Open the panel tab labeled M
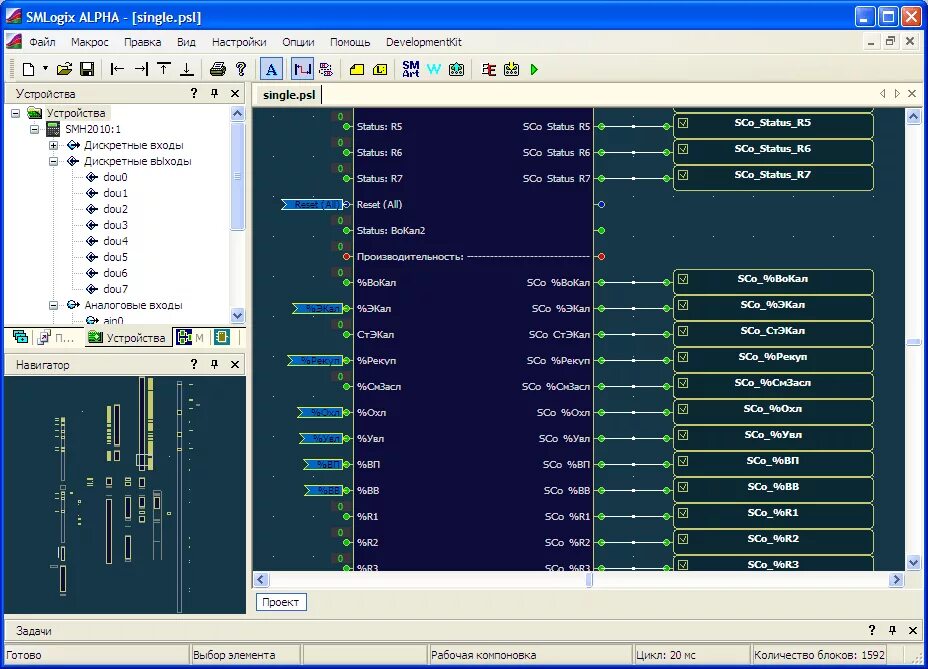 click(191, 337)
